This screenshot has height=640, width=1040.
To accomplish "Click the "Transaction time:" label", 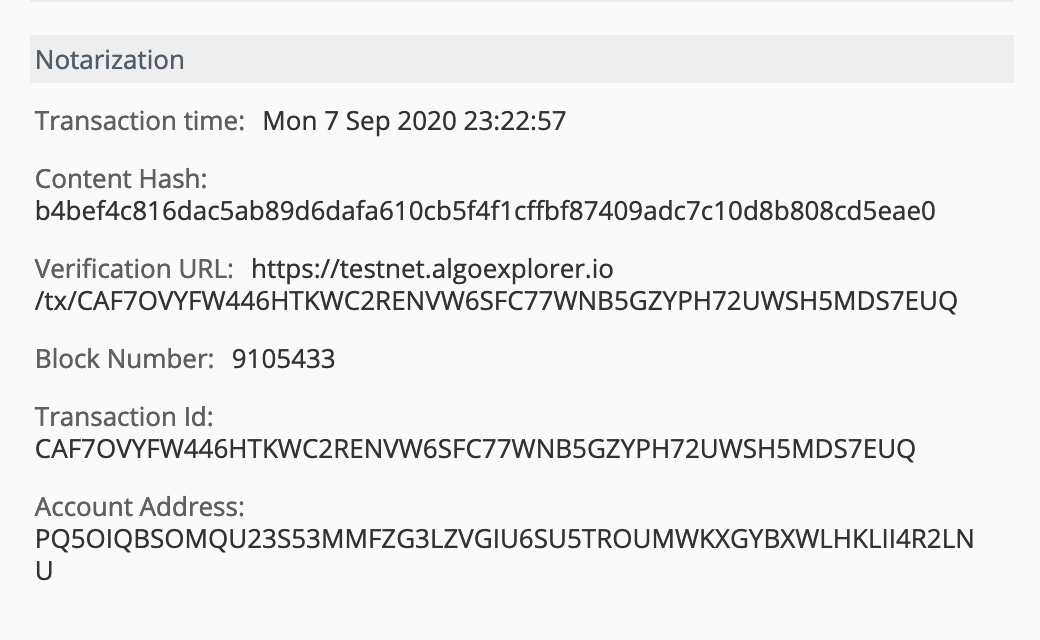I will click(x=140, y=121).
